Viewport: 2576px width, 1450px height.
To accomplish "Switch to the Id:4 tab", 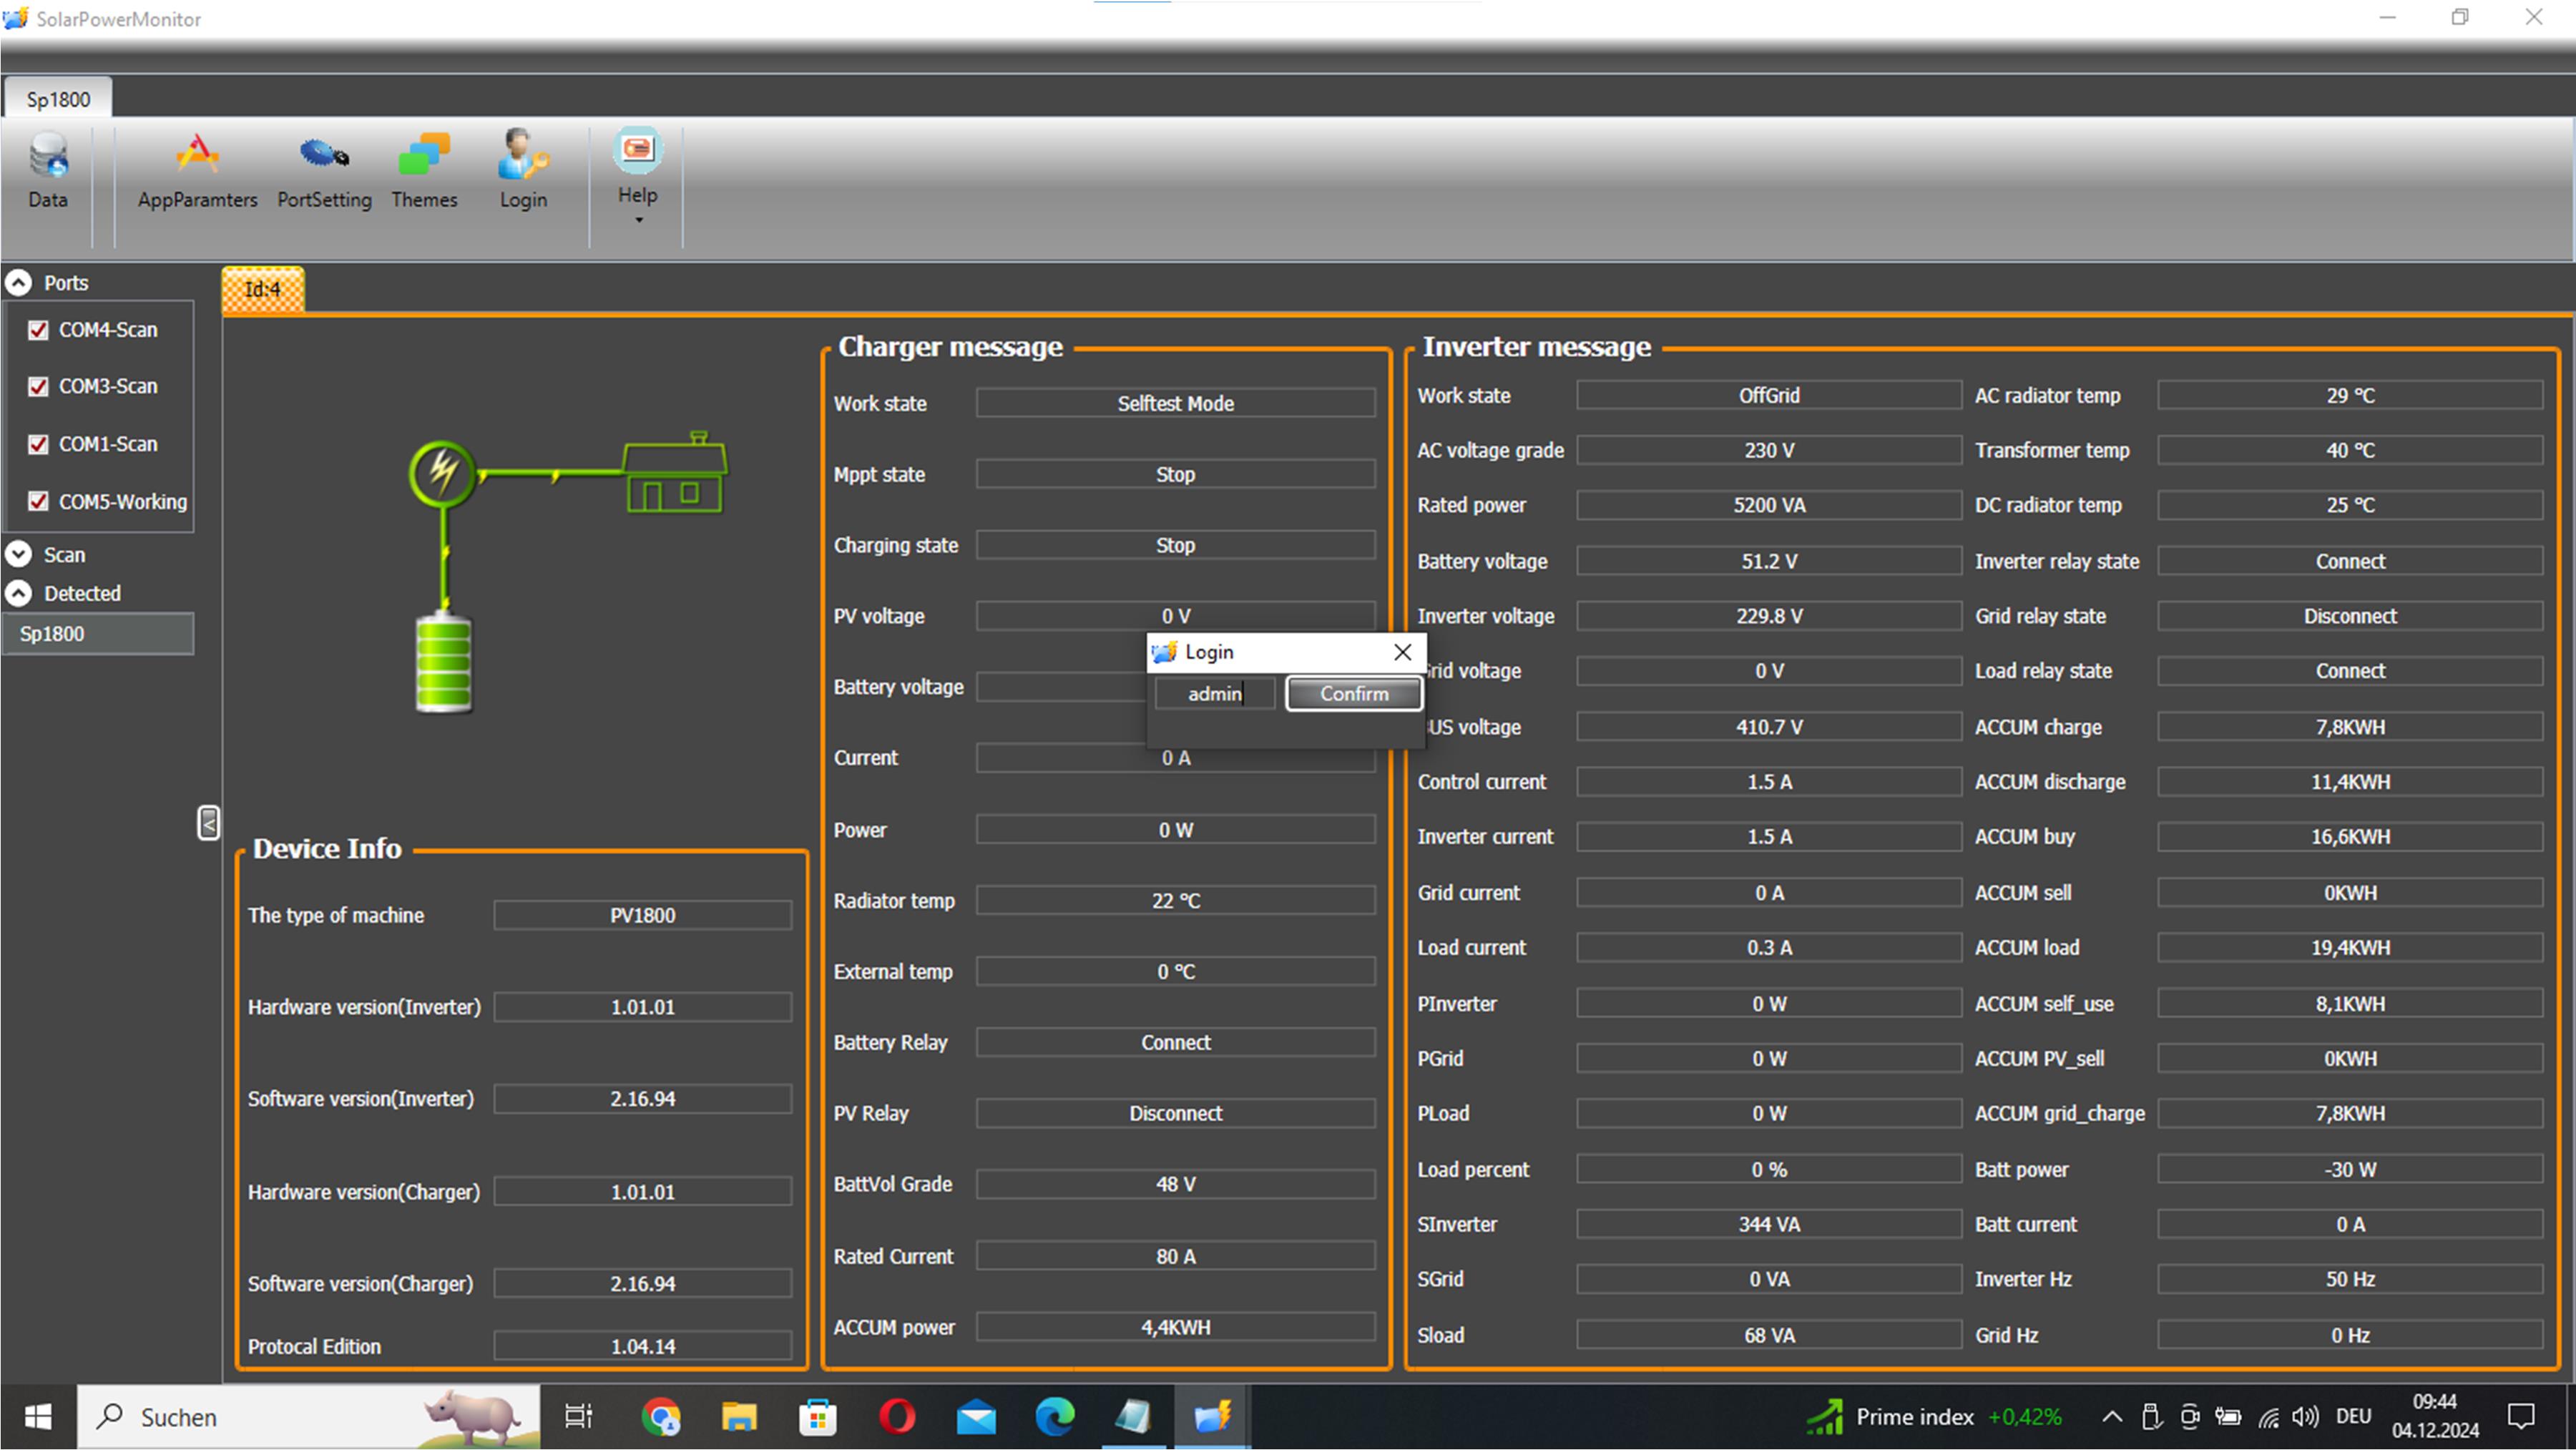I will pos(263,289).
